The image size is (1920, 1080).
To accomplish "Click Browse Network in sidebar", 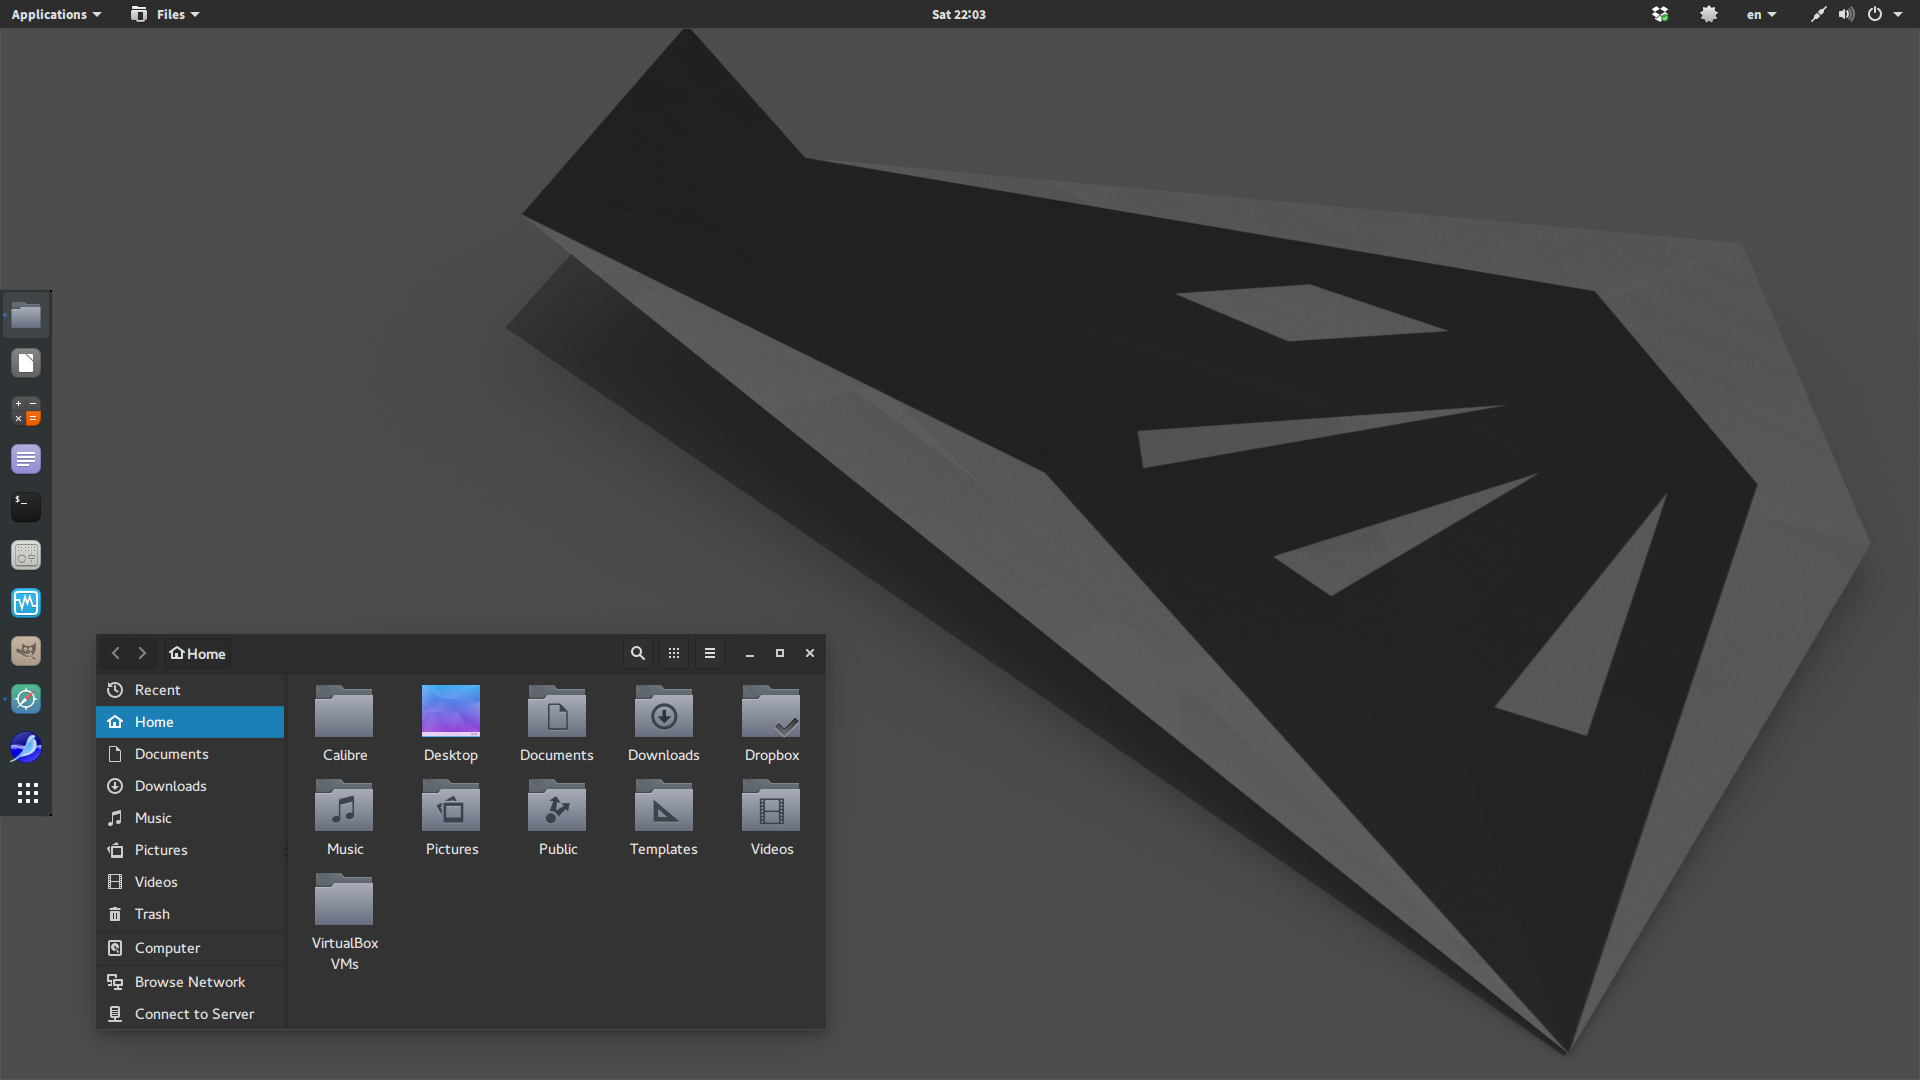I will click(190, 982).
